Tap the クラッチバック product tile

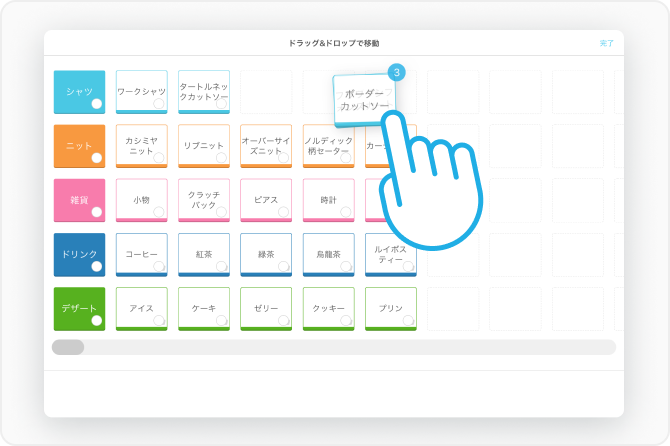[204, 200]
